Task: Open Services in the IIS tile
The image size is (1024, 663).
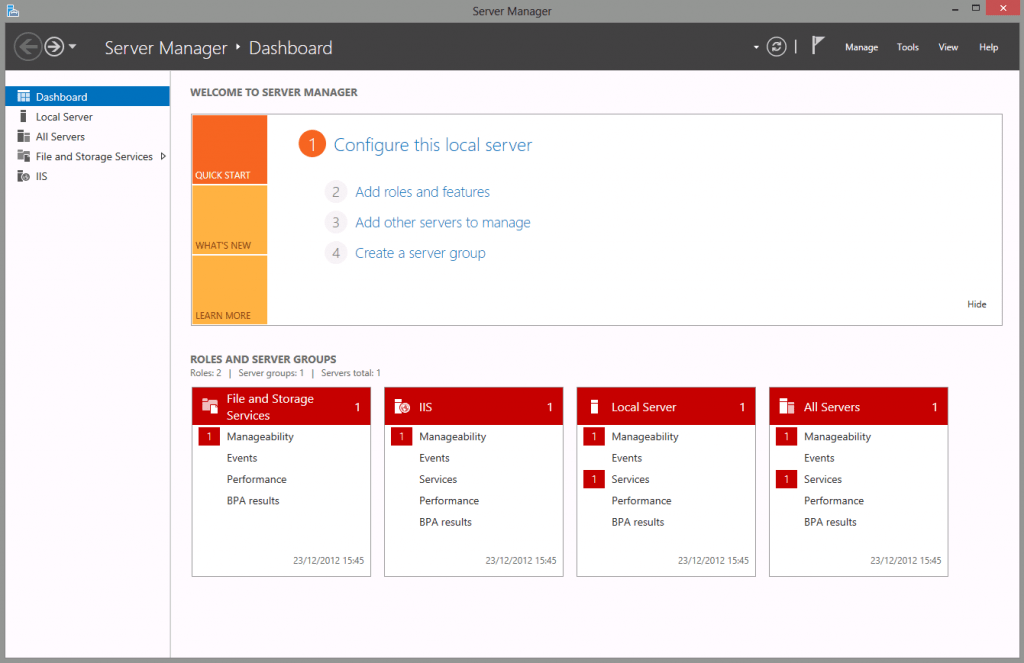Action: pyautogui.click(x=438, y=479)
